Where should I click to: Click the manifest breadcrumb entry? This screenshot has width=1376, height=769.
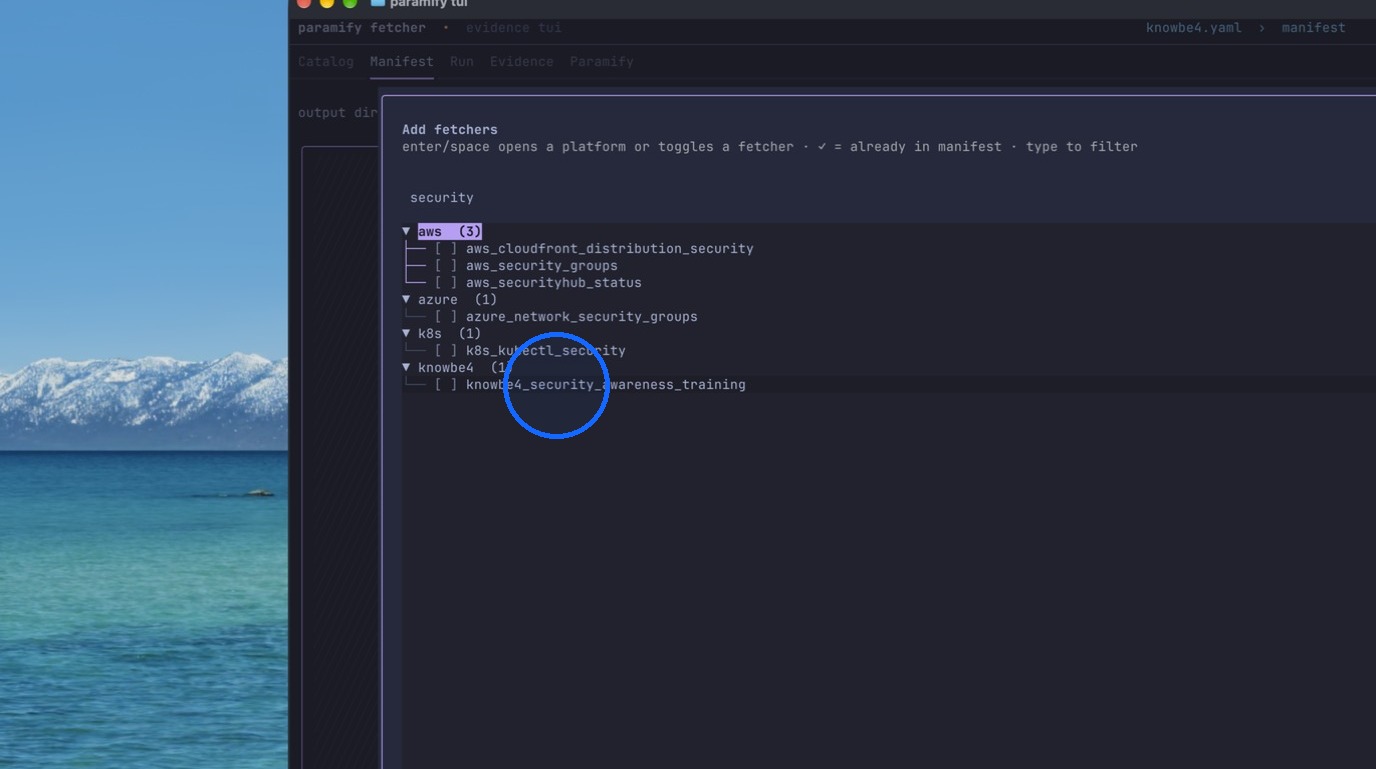[x=1314, y=28]
